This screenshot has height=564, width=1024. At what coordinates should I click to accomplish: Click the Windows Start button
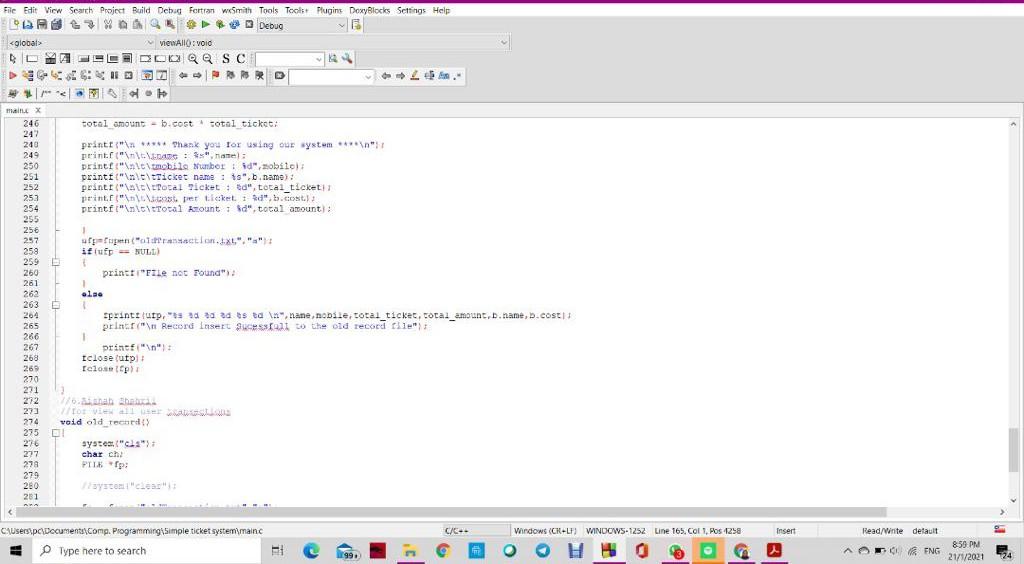point(16,551)
